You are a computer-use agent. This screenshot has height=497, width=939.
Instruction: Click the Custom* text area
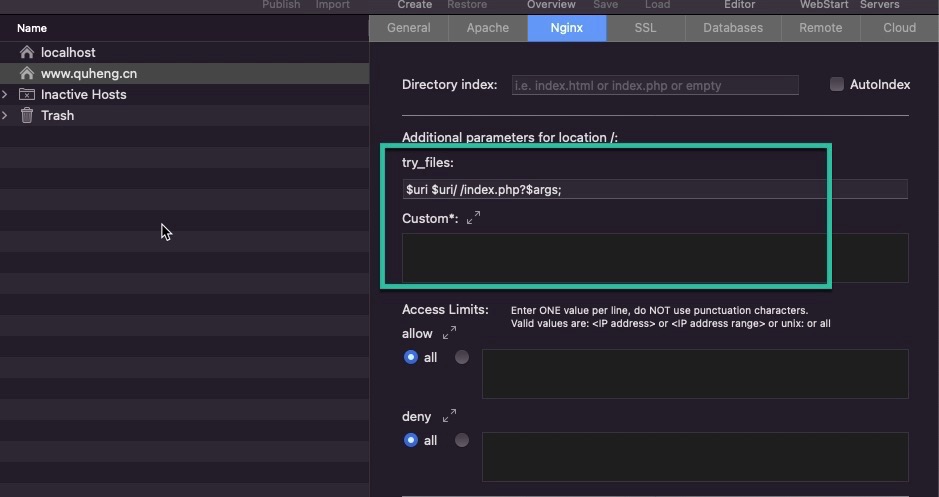[655, 257]
